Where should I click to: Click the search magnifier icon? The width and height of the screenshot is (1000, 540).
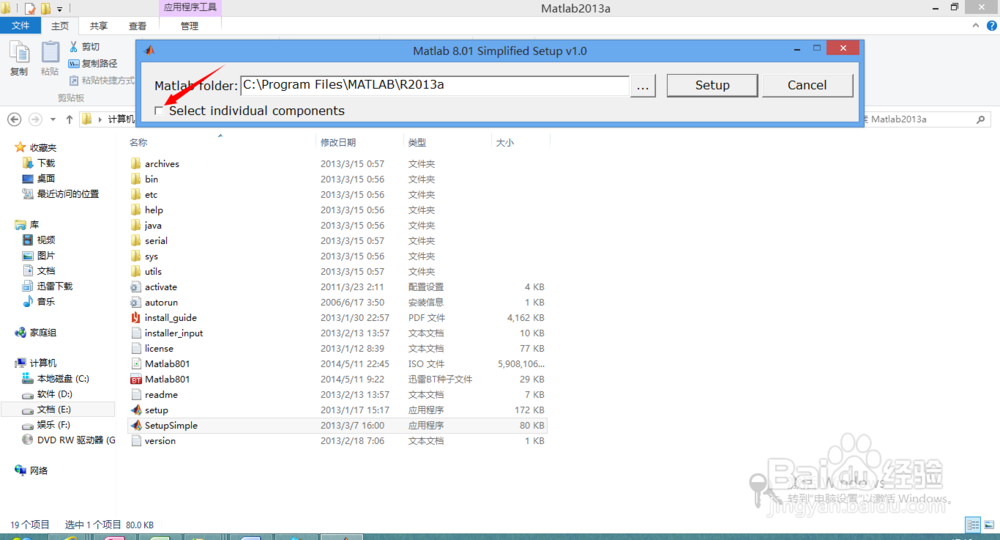point(980,119)
